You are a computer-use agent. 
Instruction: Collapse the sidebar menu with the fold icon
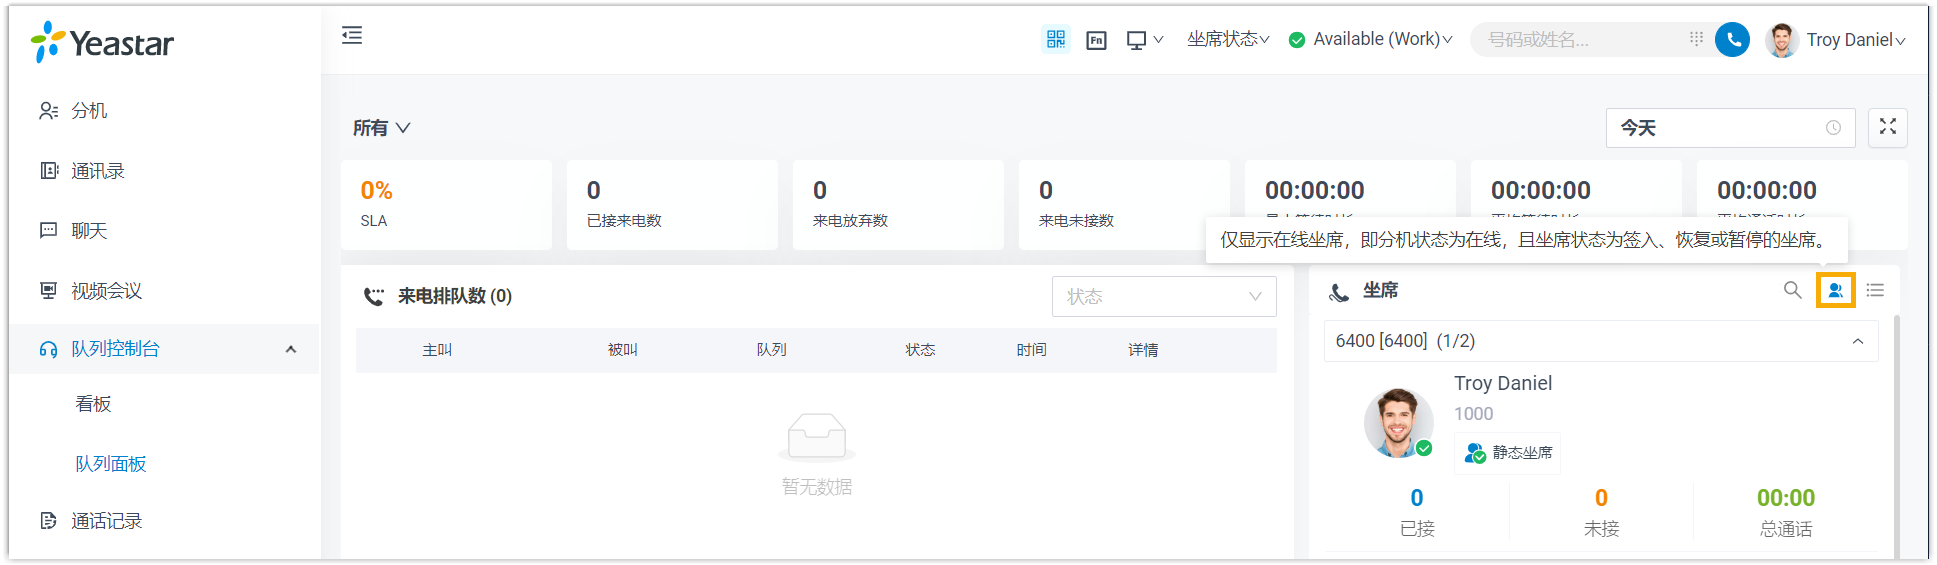352,36
